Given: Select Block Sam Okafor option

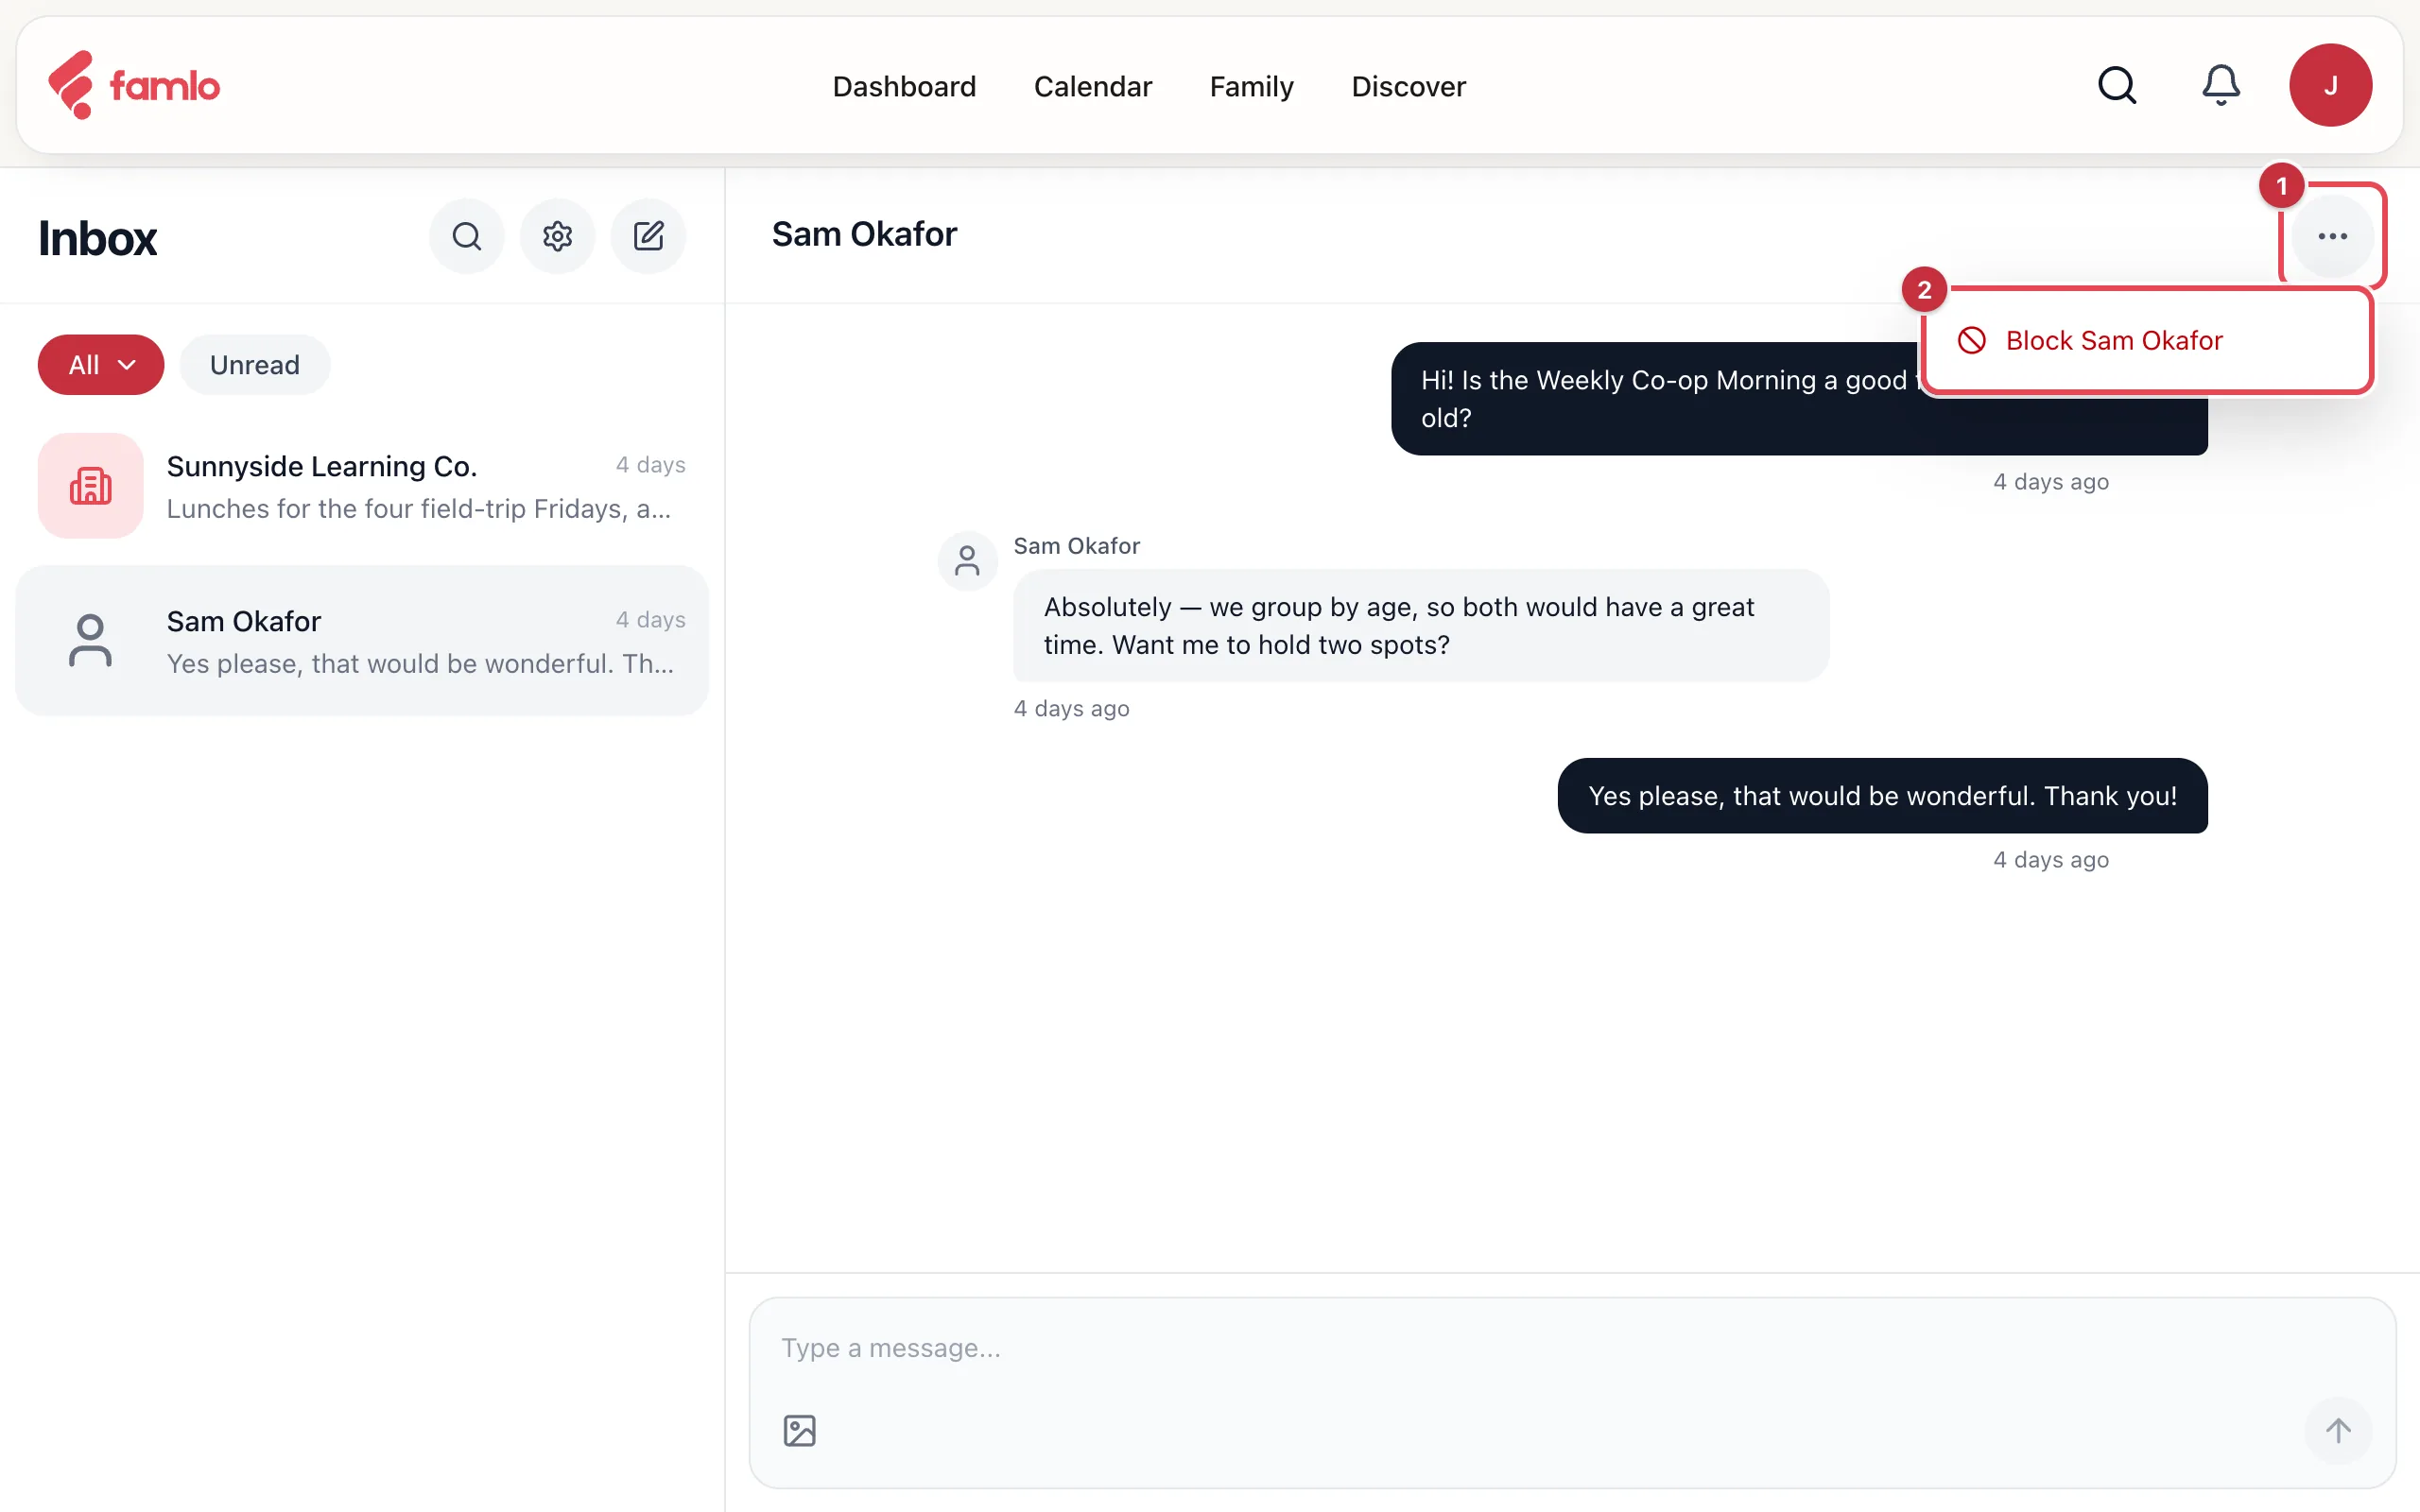Looking at the screenshot, I should coord(2146,341).
